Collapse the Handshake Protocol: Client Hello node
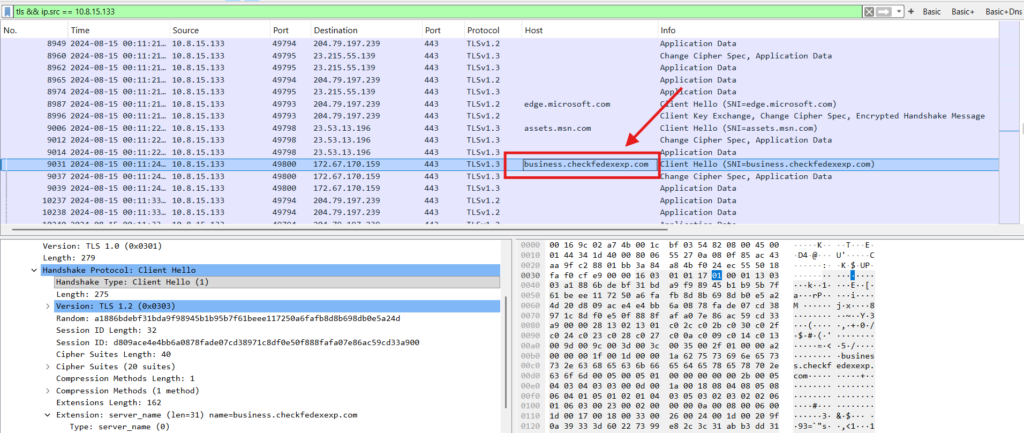 [35, 271]
